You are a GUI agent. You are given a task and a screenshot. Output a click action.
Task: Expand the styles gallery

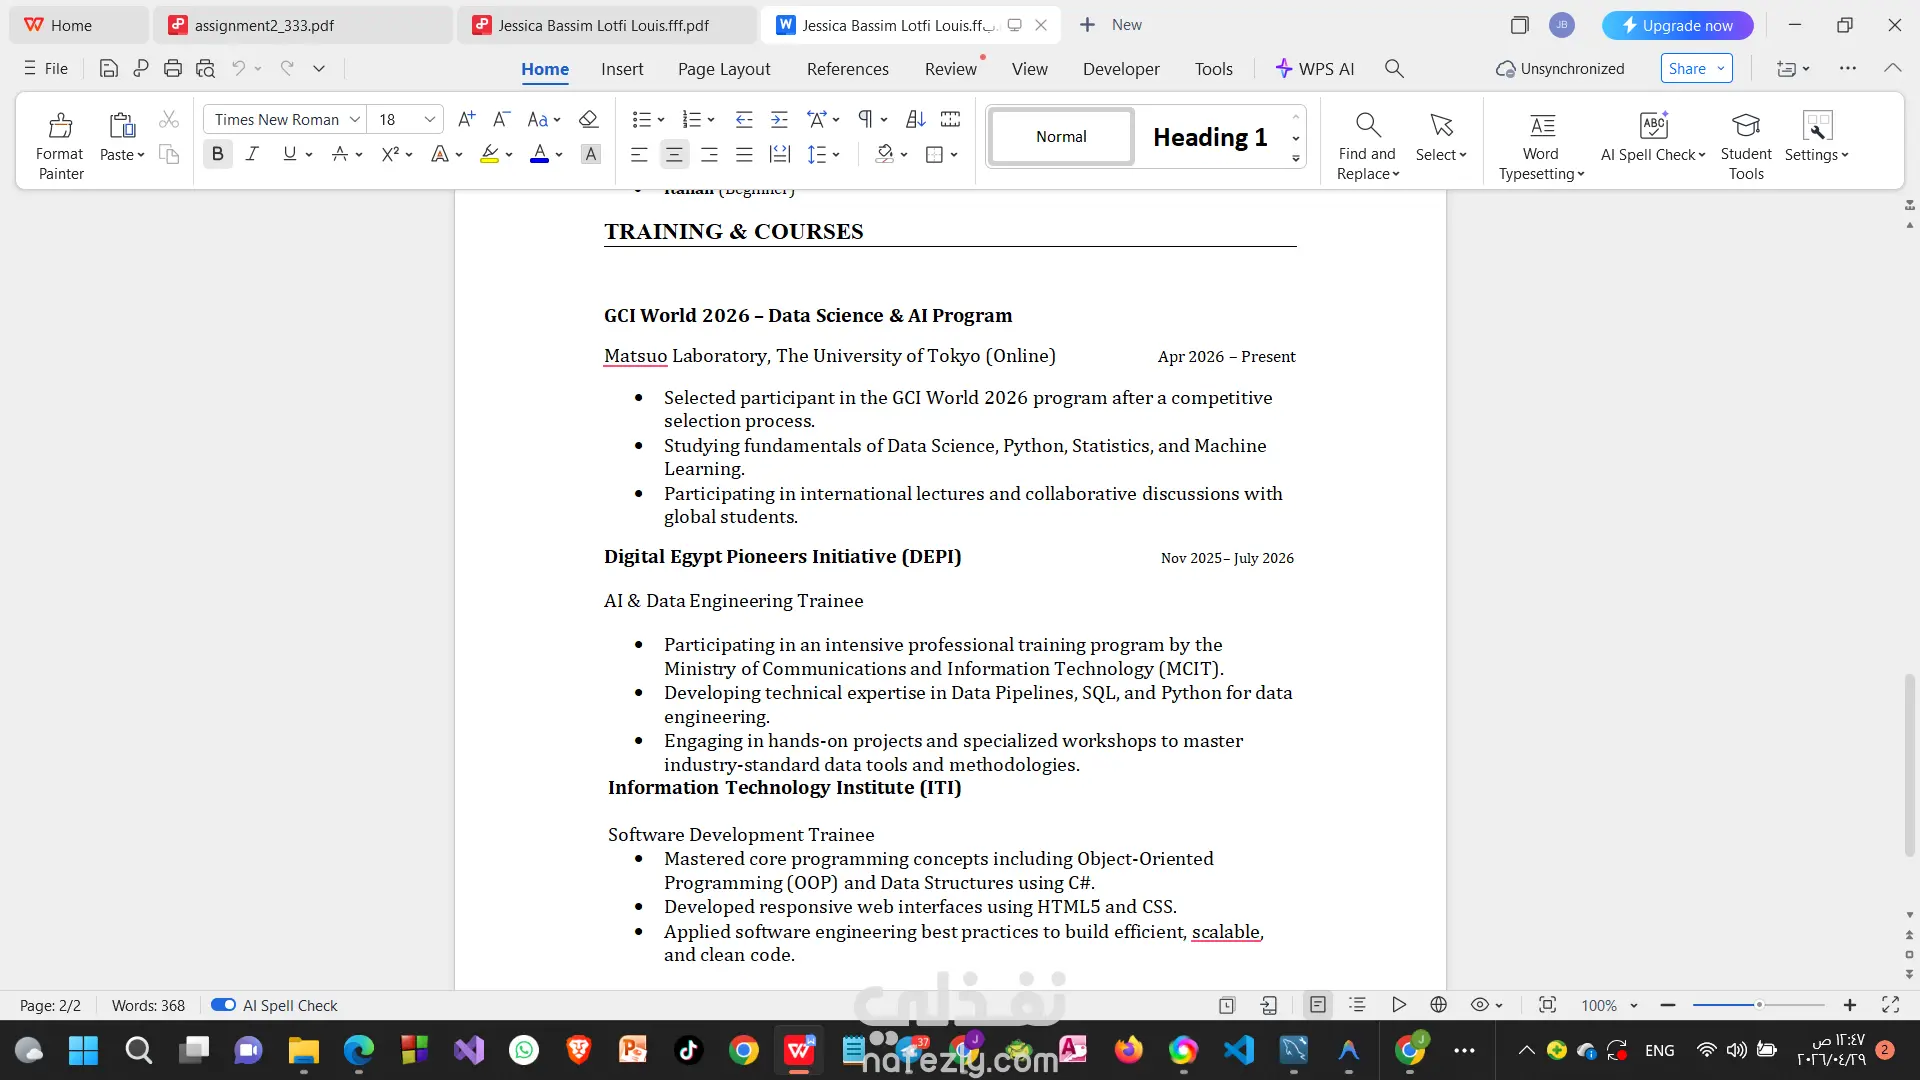coord(1296,159)
